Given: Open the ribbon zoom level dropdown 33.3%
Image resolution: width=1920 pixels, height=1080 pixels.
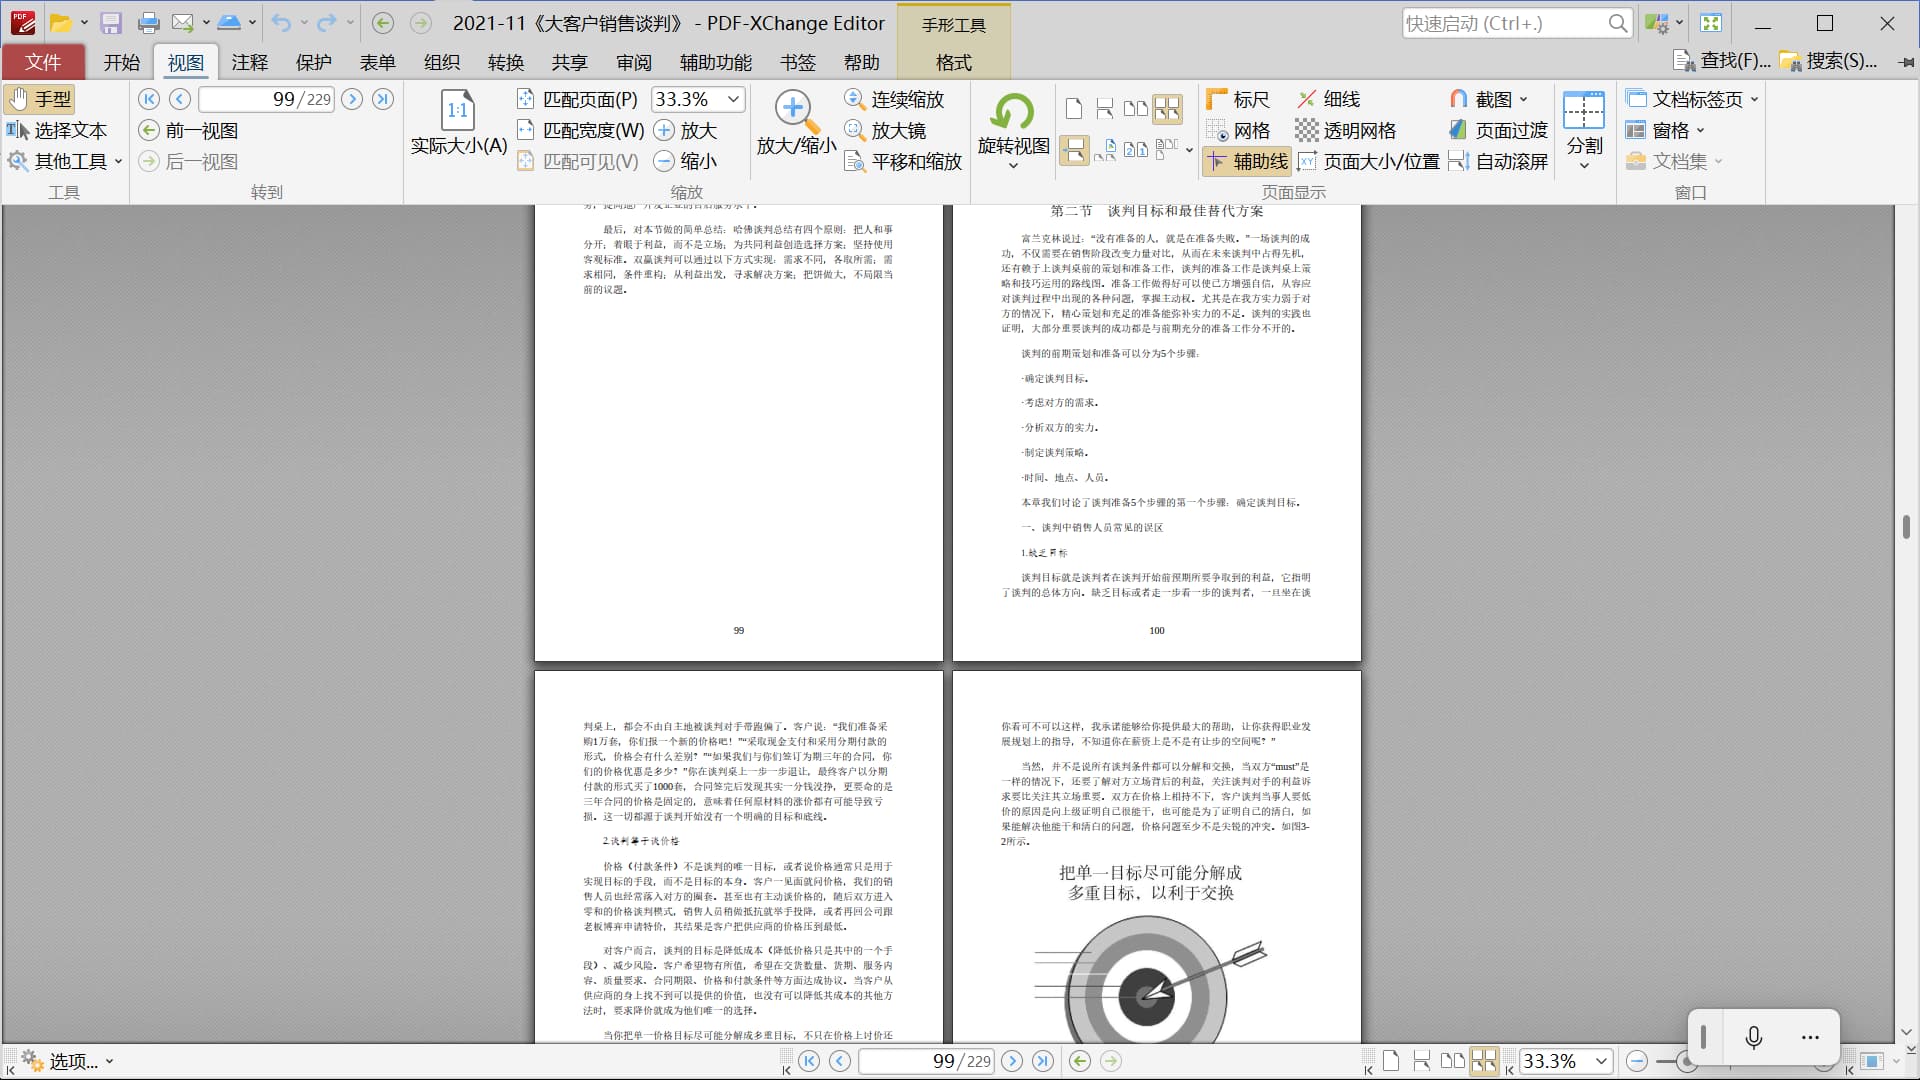Looking at the screenshot, I should point(734,99).
